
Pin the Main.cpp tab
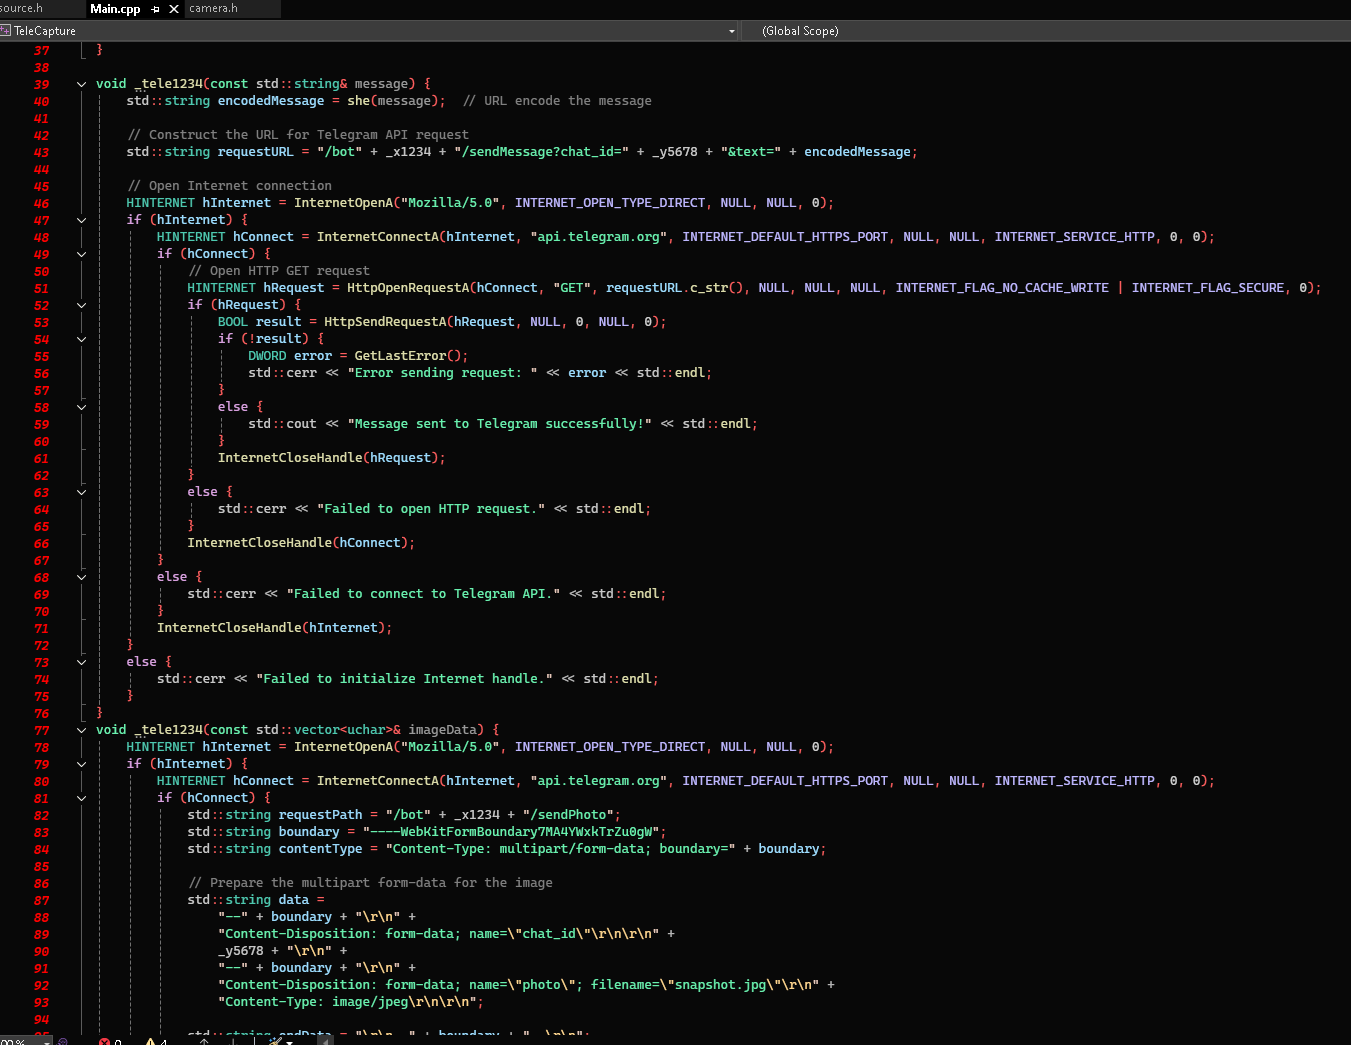point(155,9)
